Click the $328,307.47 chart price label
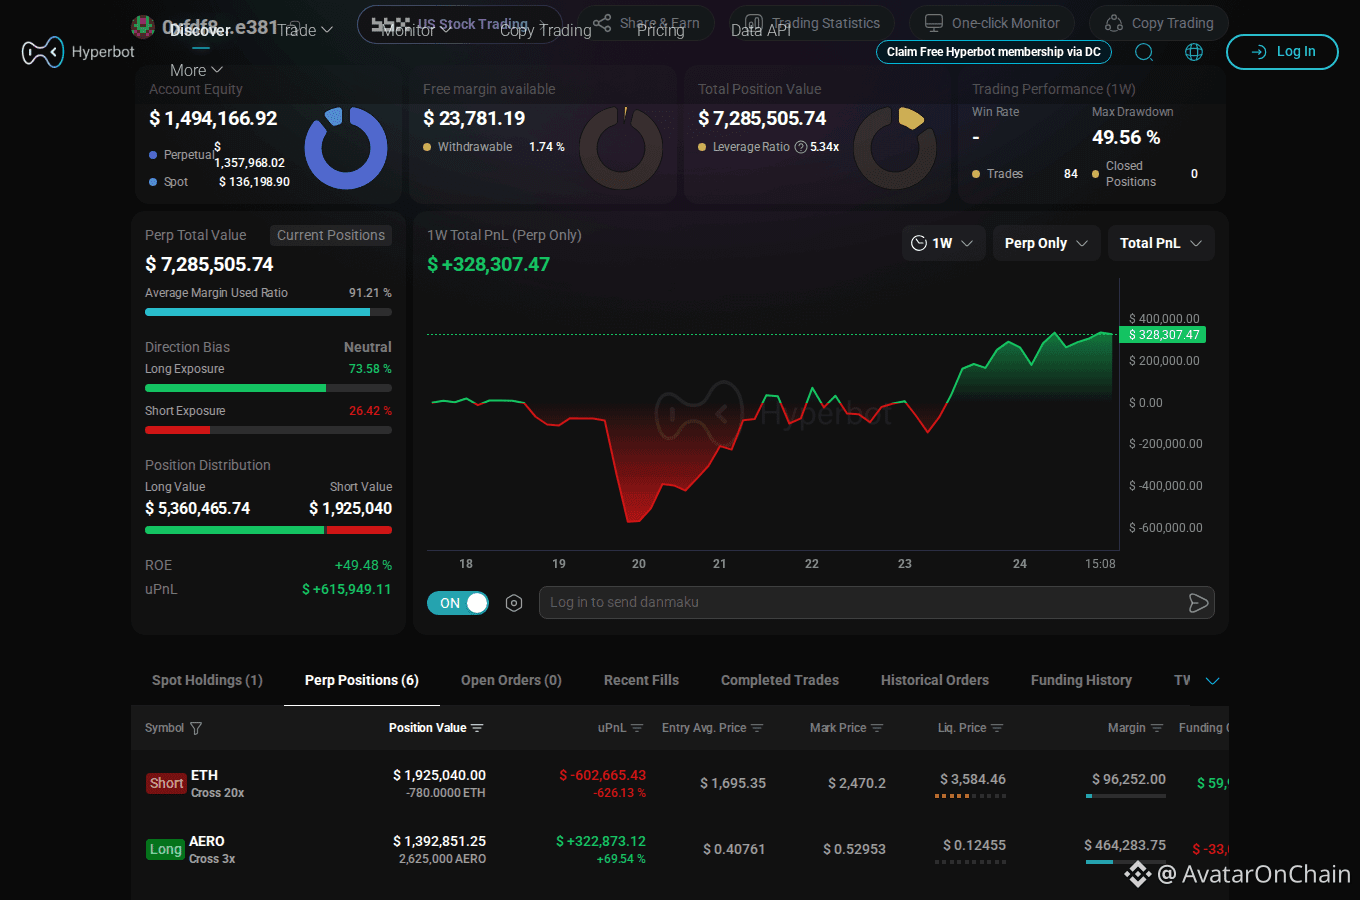The image size is (1360, 900). 1162,335
